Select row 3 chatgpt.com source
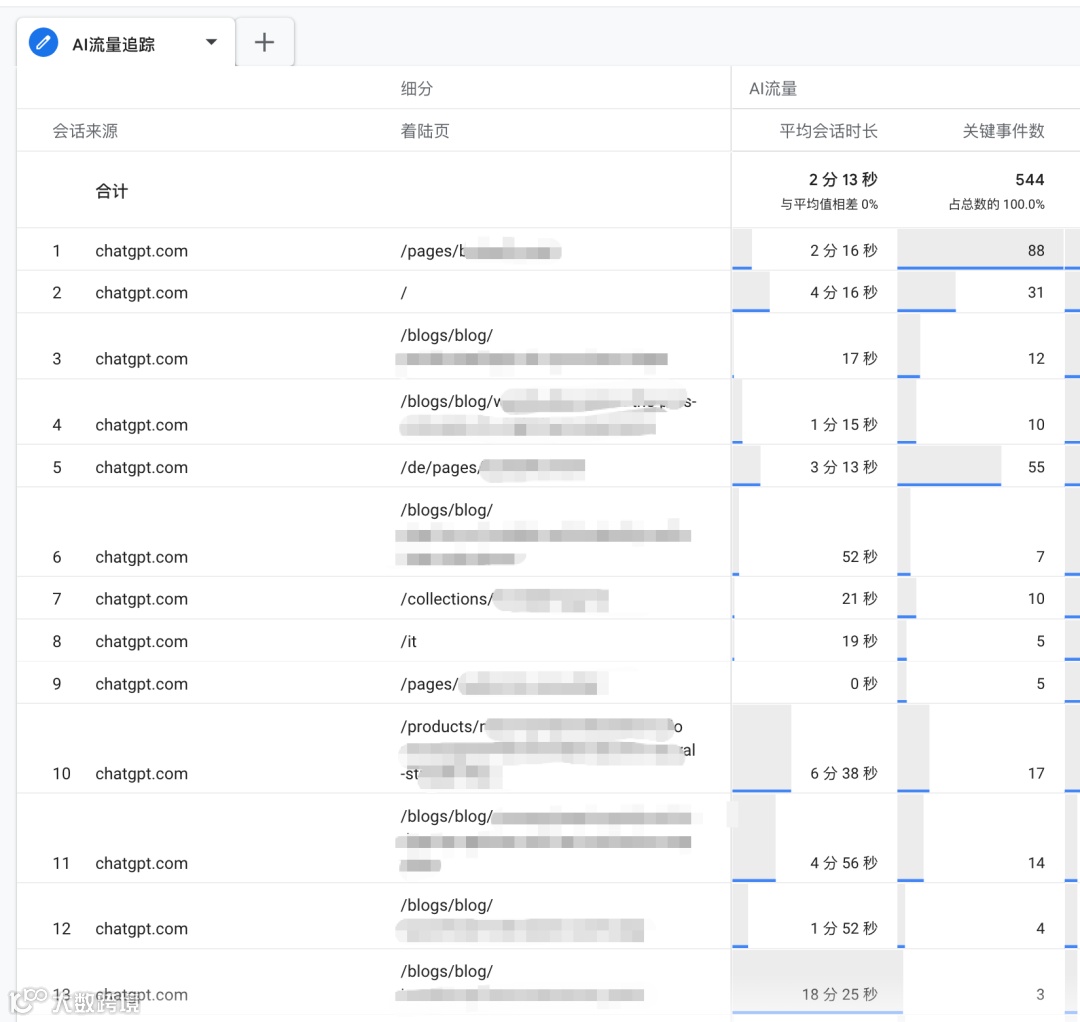This screenshot has width=1080, height=1022. 141,359
